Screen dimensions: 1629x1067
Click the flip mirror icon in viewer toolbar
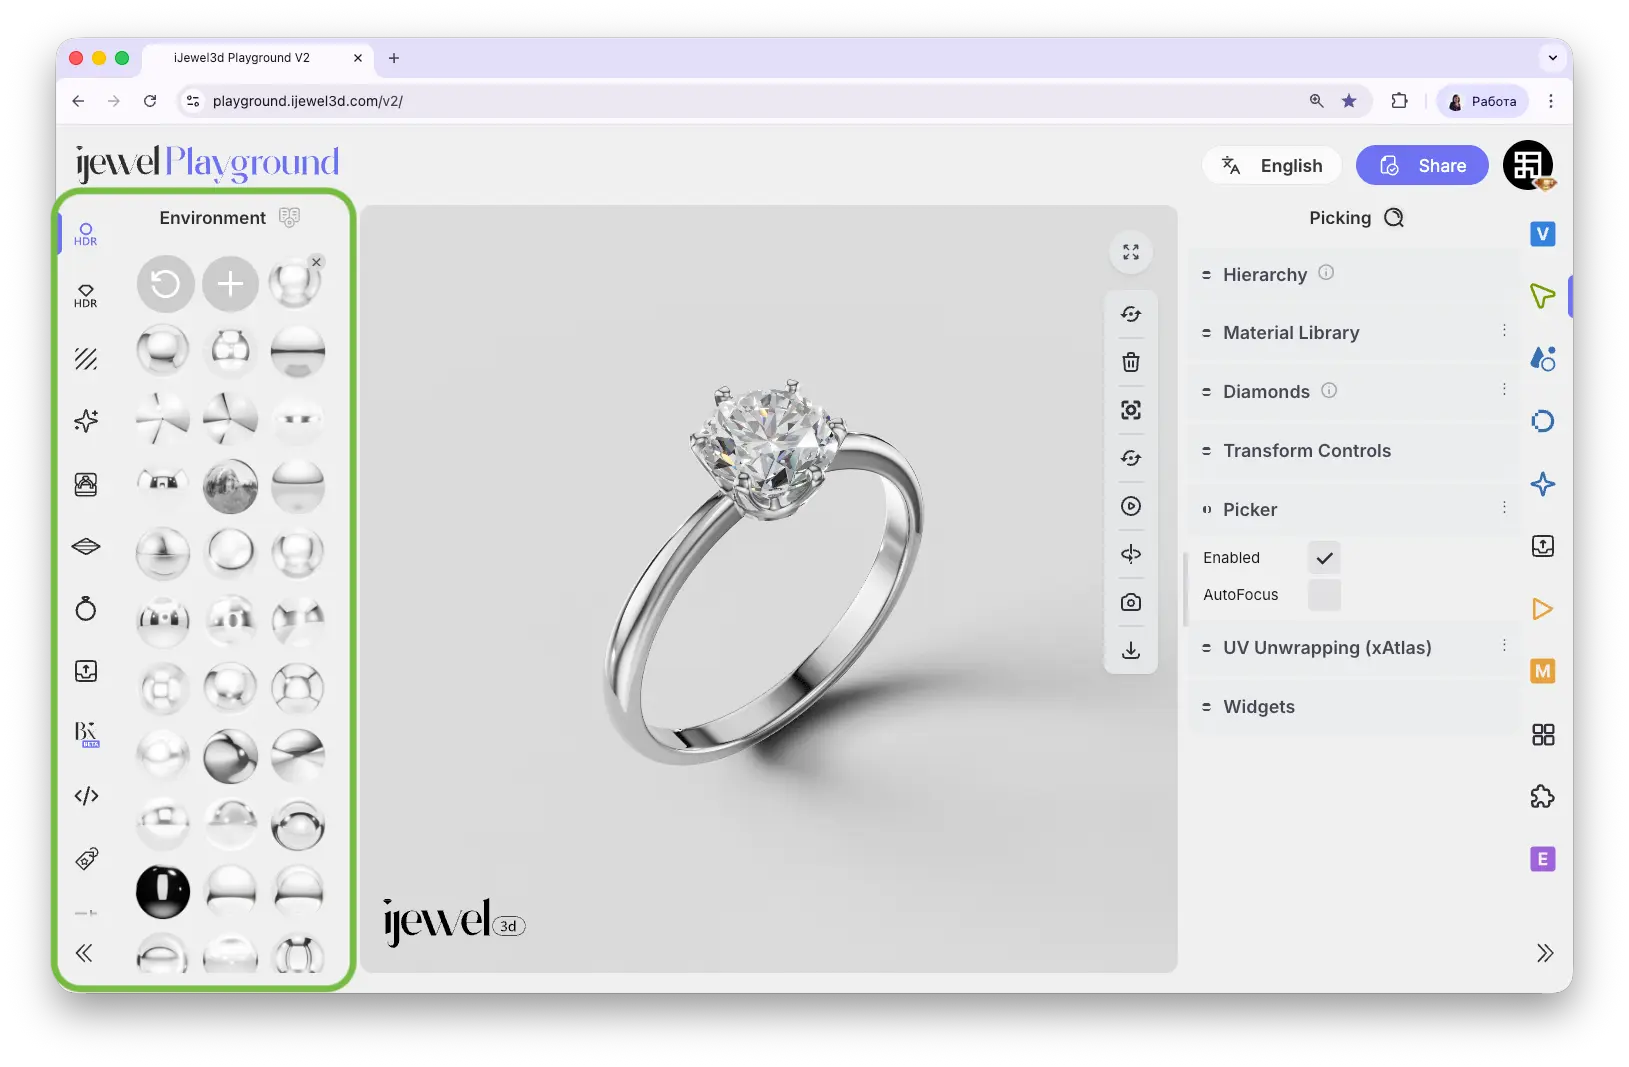[x=1131, y=554]
